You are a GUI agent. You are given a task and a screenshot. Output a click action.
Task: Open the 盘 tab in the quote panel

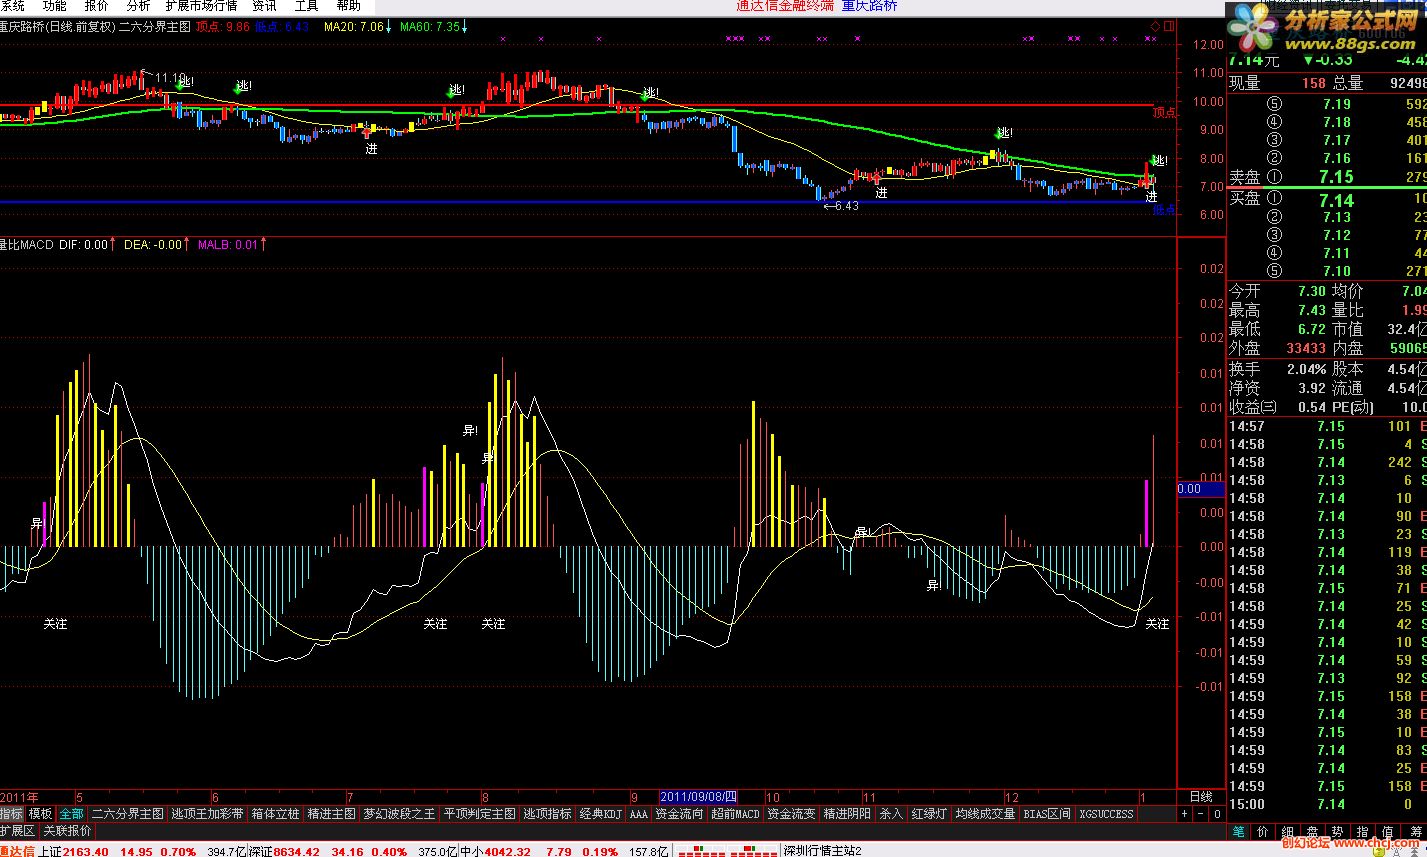click(x=1313, y=832)
